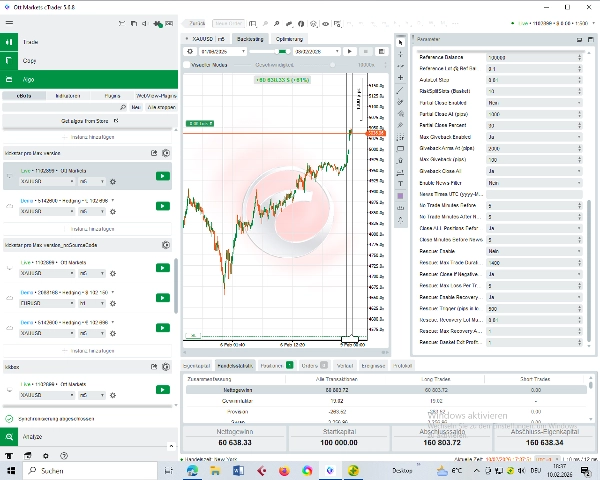
Task: Click the zoom in magnifier in chart toolbar
Action: coord(277,24)
